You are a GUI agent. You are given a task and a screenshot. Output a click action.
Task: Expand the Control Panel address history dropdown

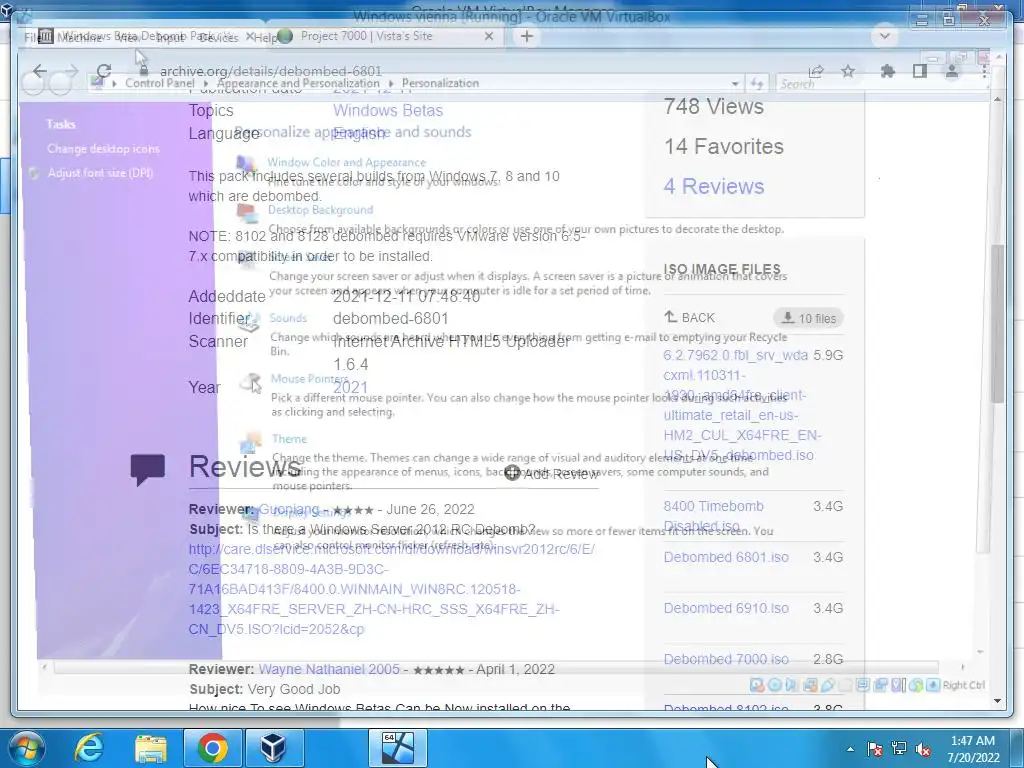[x=735, y=84]
